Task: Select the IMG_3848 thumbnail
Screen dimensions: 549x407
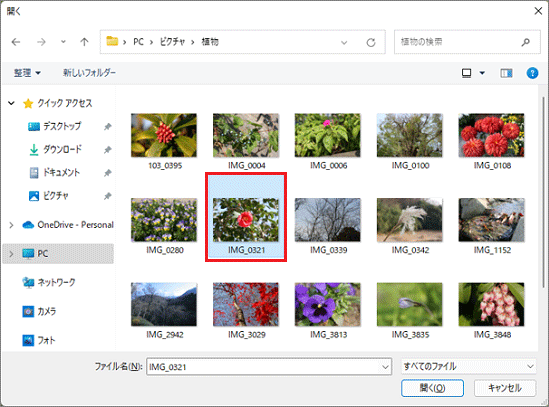Action: (492, 305)
